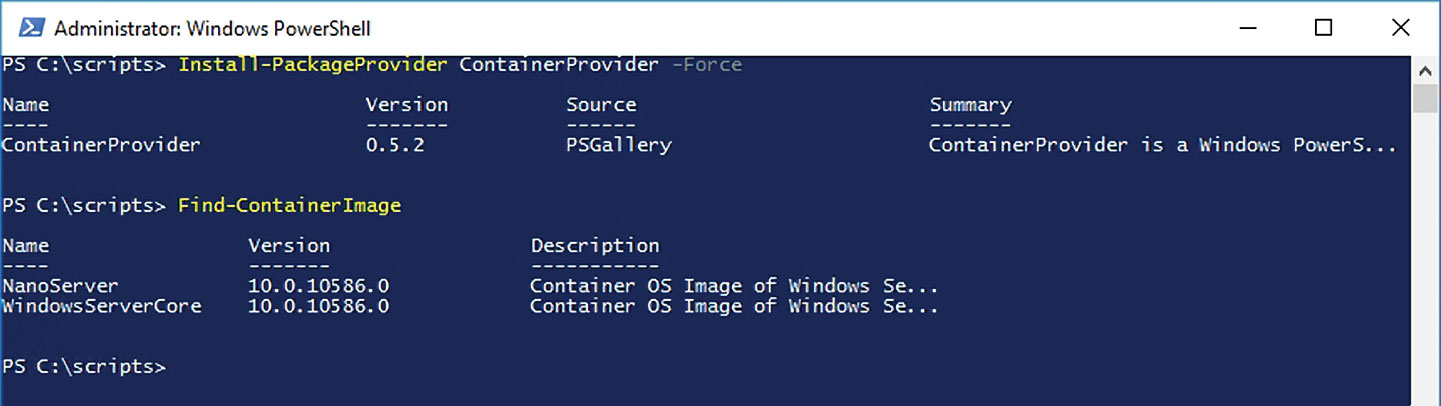The height and width of the screenshot is (406, 1441).
Task: Click the 0.5.2 version value
Action: tap(394, 145)
